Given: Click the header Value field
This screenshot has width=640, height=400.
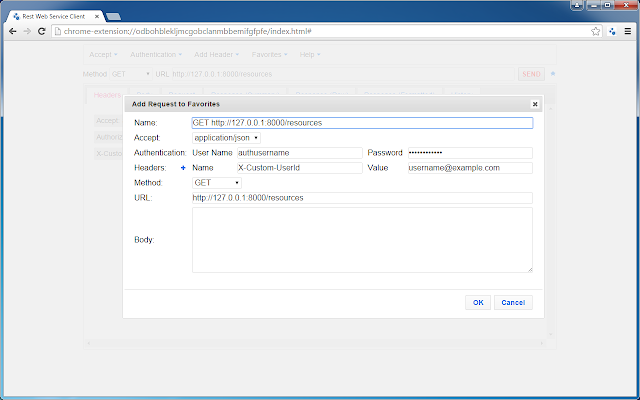Looking at the screenshot, I should (470, 168).
